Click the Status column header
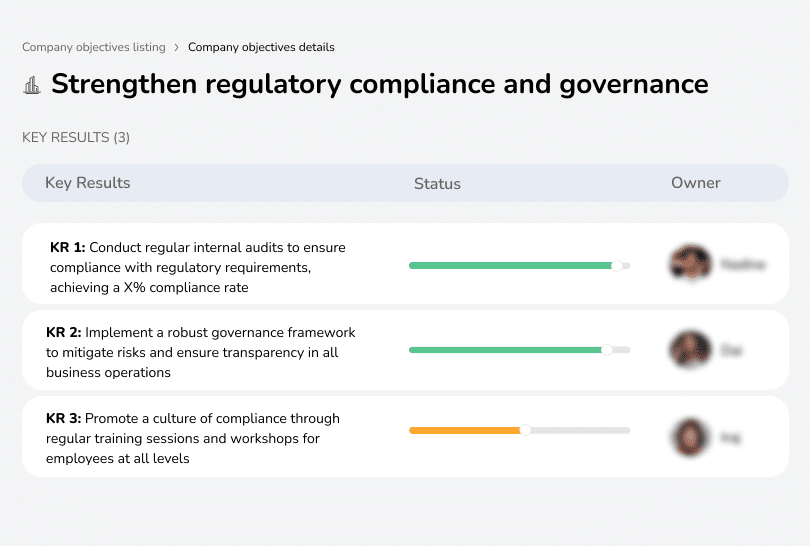This screenshot has width=810, height=546. 437,183
